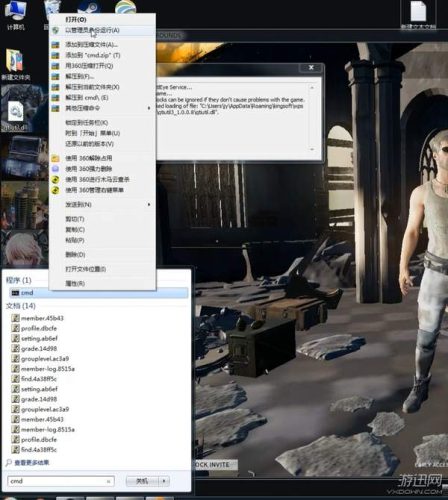Image resolution: width=448 pixels, height=500 pixels.
Task: Click the folder icon of 使用 360解除占用
Action: pyautogui.click(x=55, y=158)
